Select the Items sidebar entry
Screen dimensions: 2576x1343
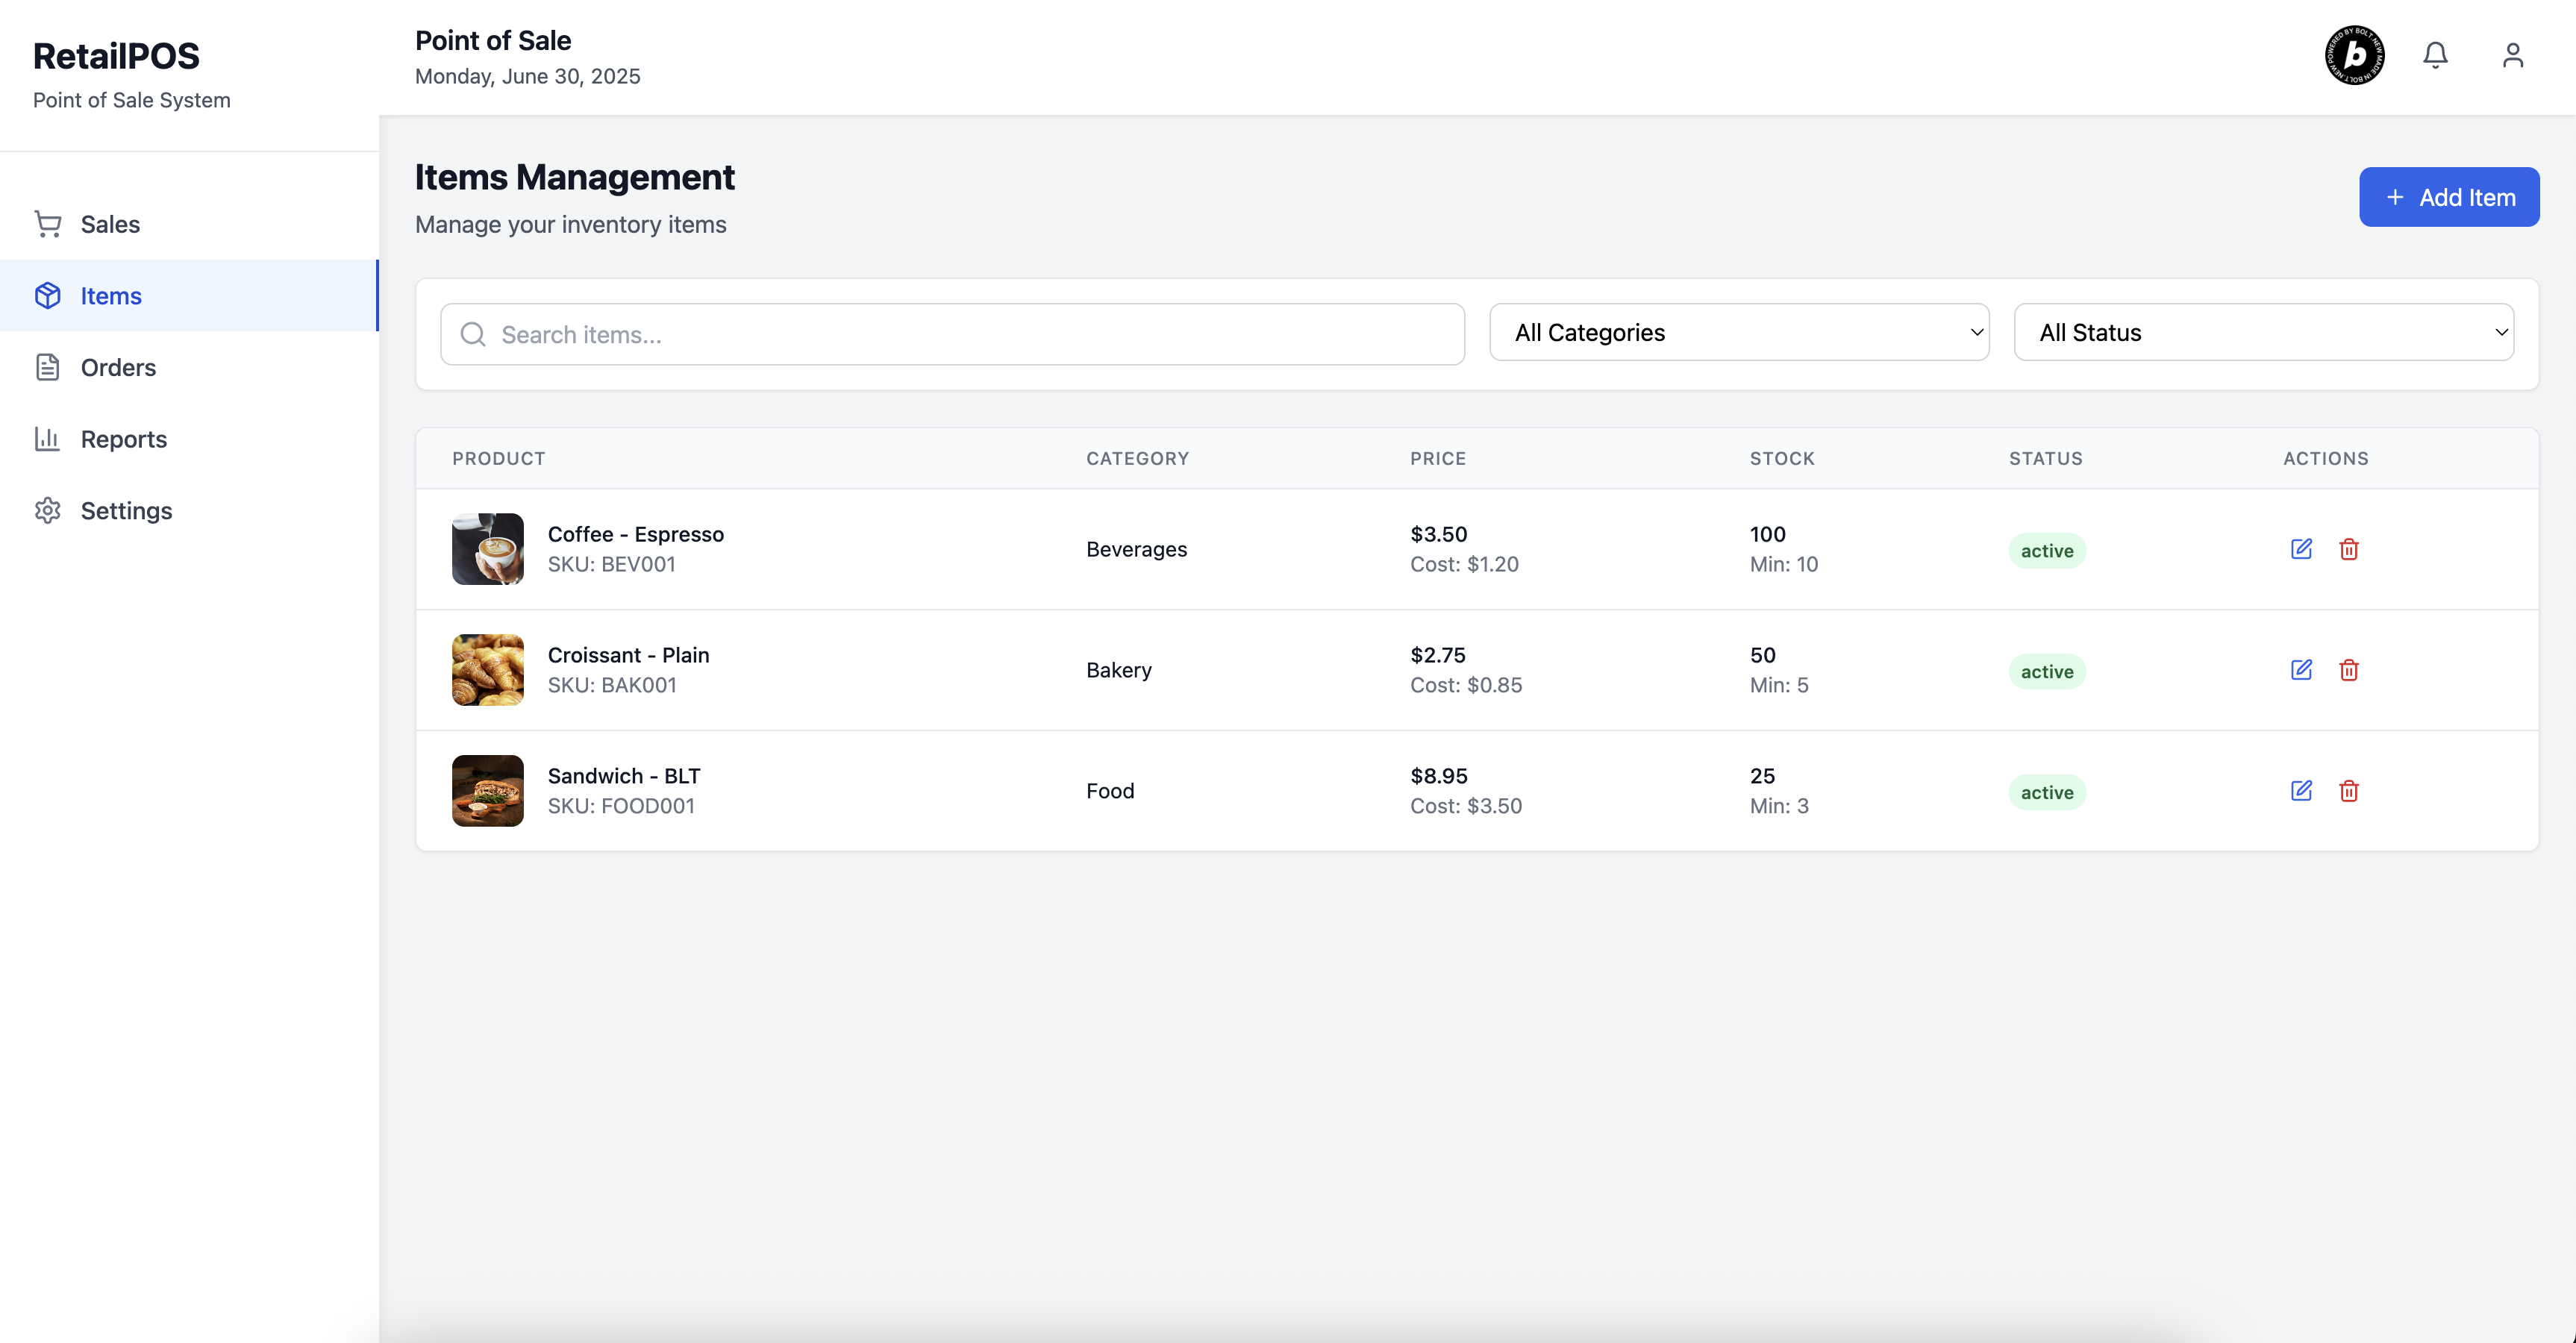click(111, 296)
